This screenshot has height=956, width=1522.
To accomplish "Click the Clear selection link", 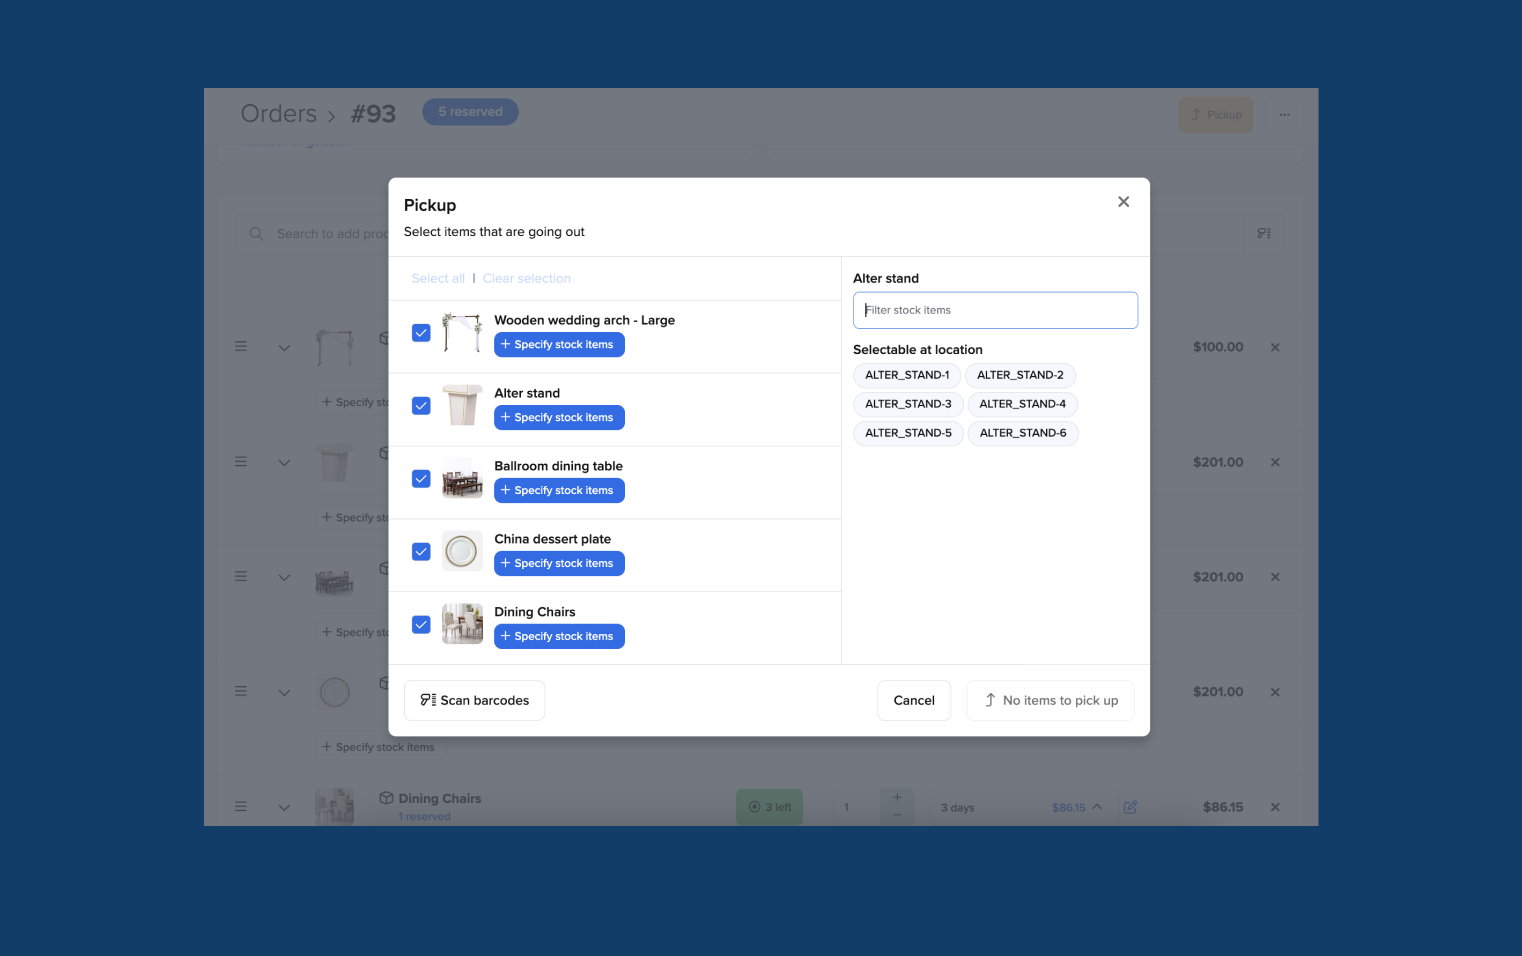I will [526, 278].
